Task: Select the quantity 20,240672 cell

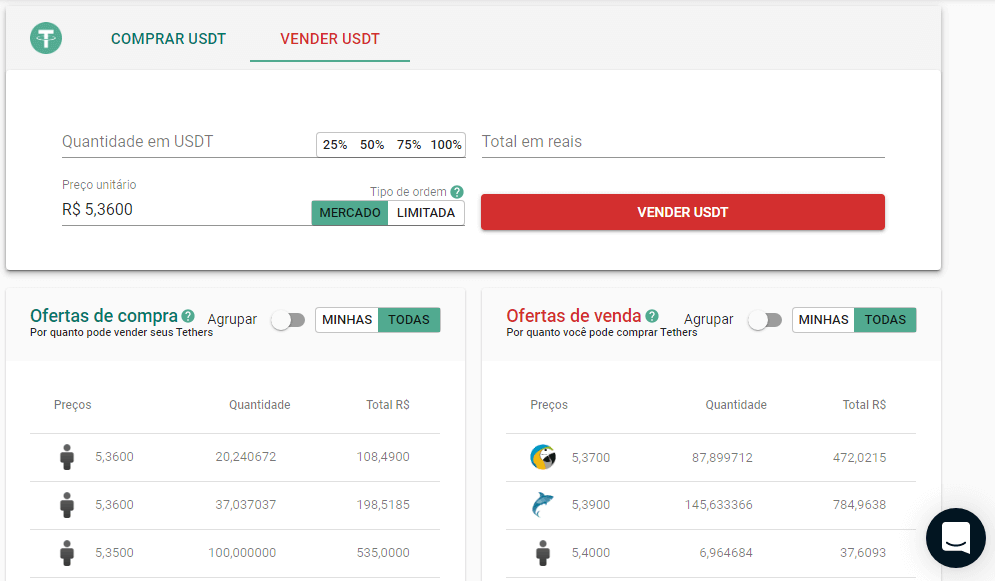Action: point(246,457)
